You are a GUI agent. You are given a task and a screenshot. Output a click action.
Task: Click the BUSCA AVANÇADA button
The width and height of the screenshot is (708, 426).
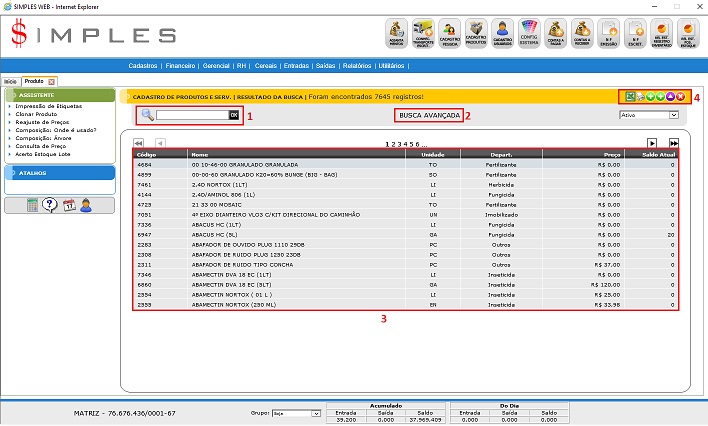(429, 116)
